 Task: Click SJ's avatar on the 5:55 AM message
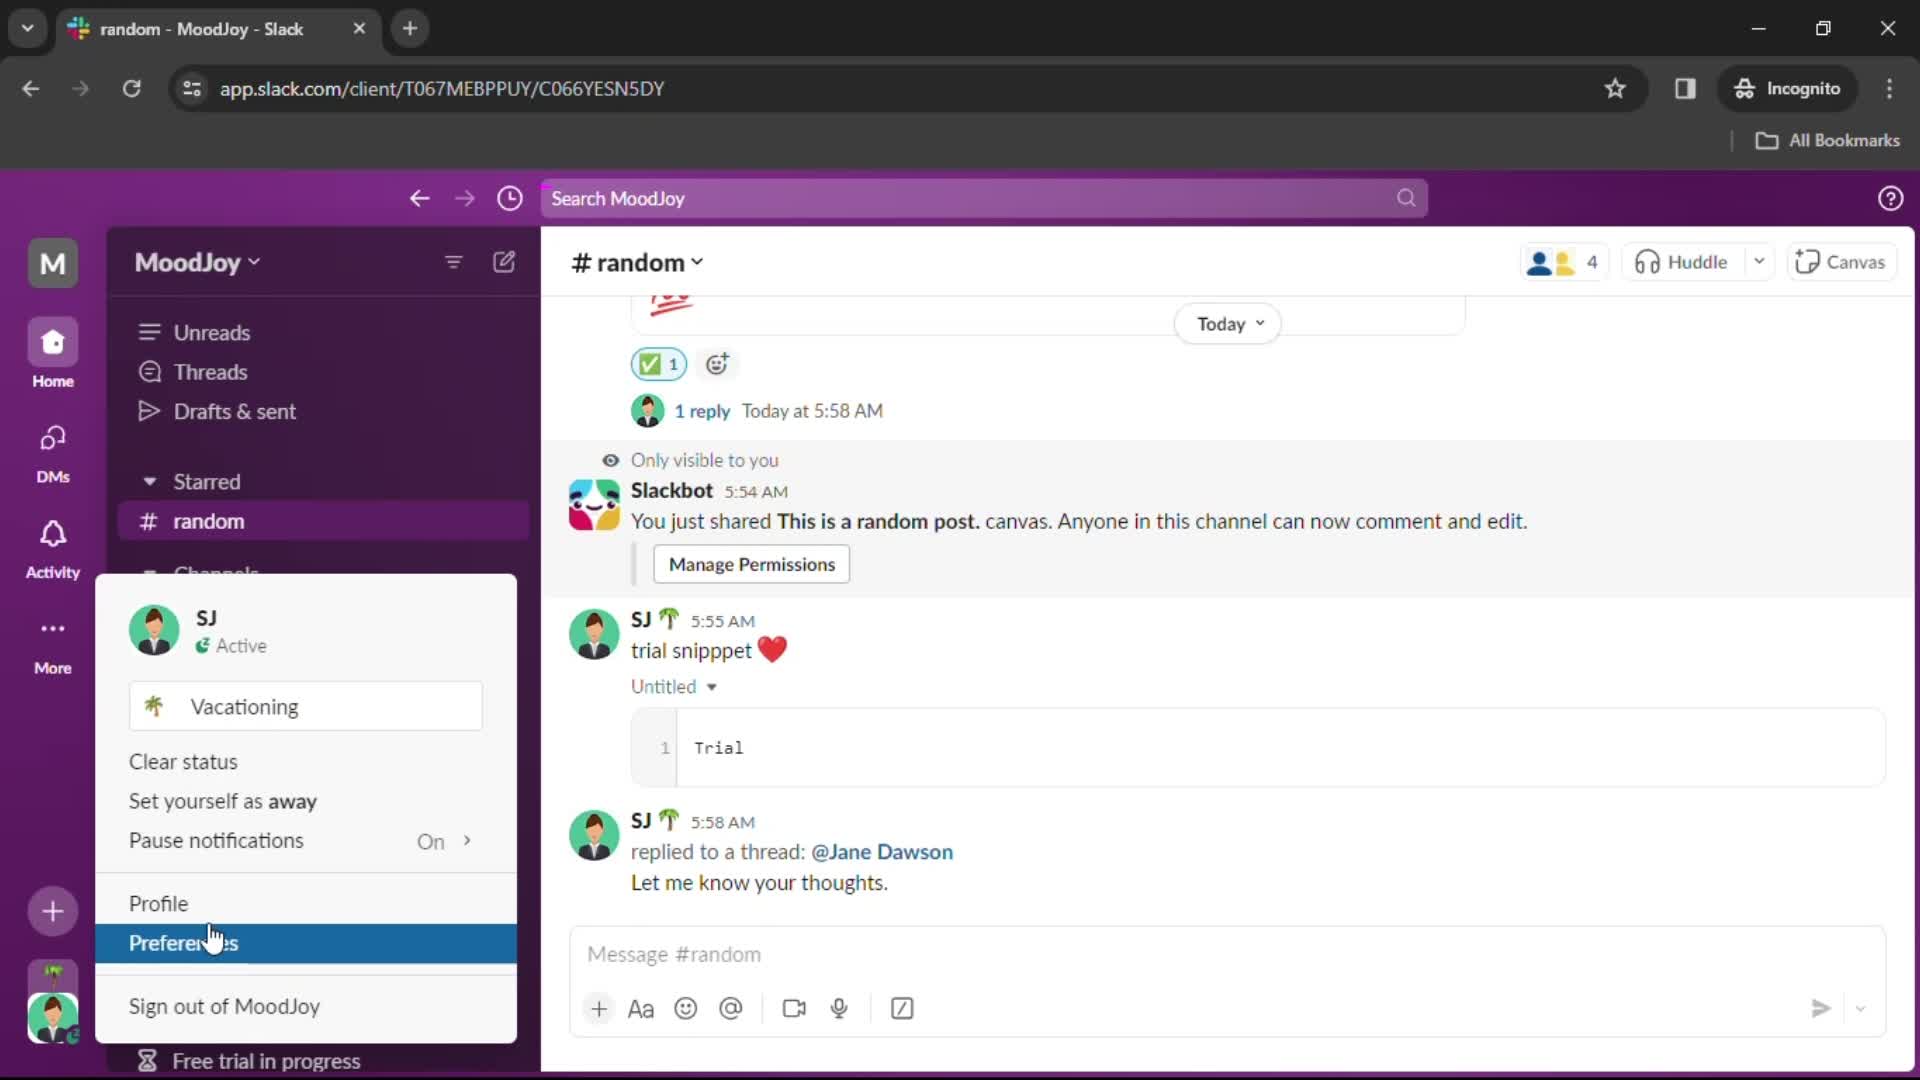tap(594, 634)
